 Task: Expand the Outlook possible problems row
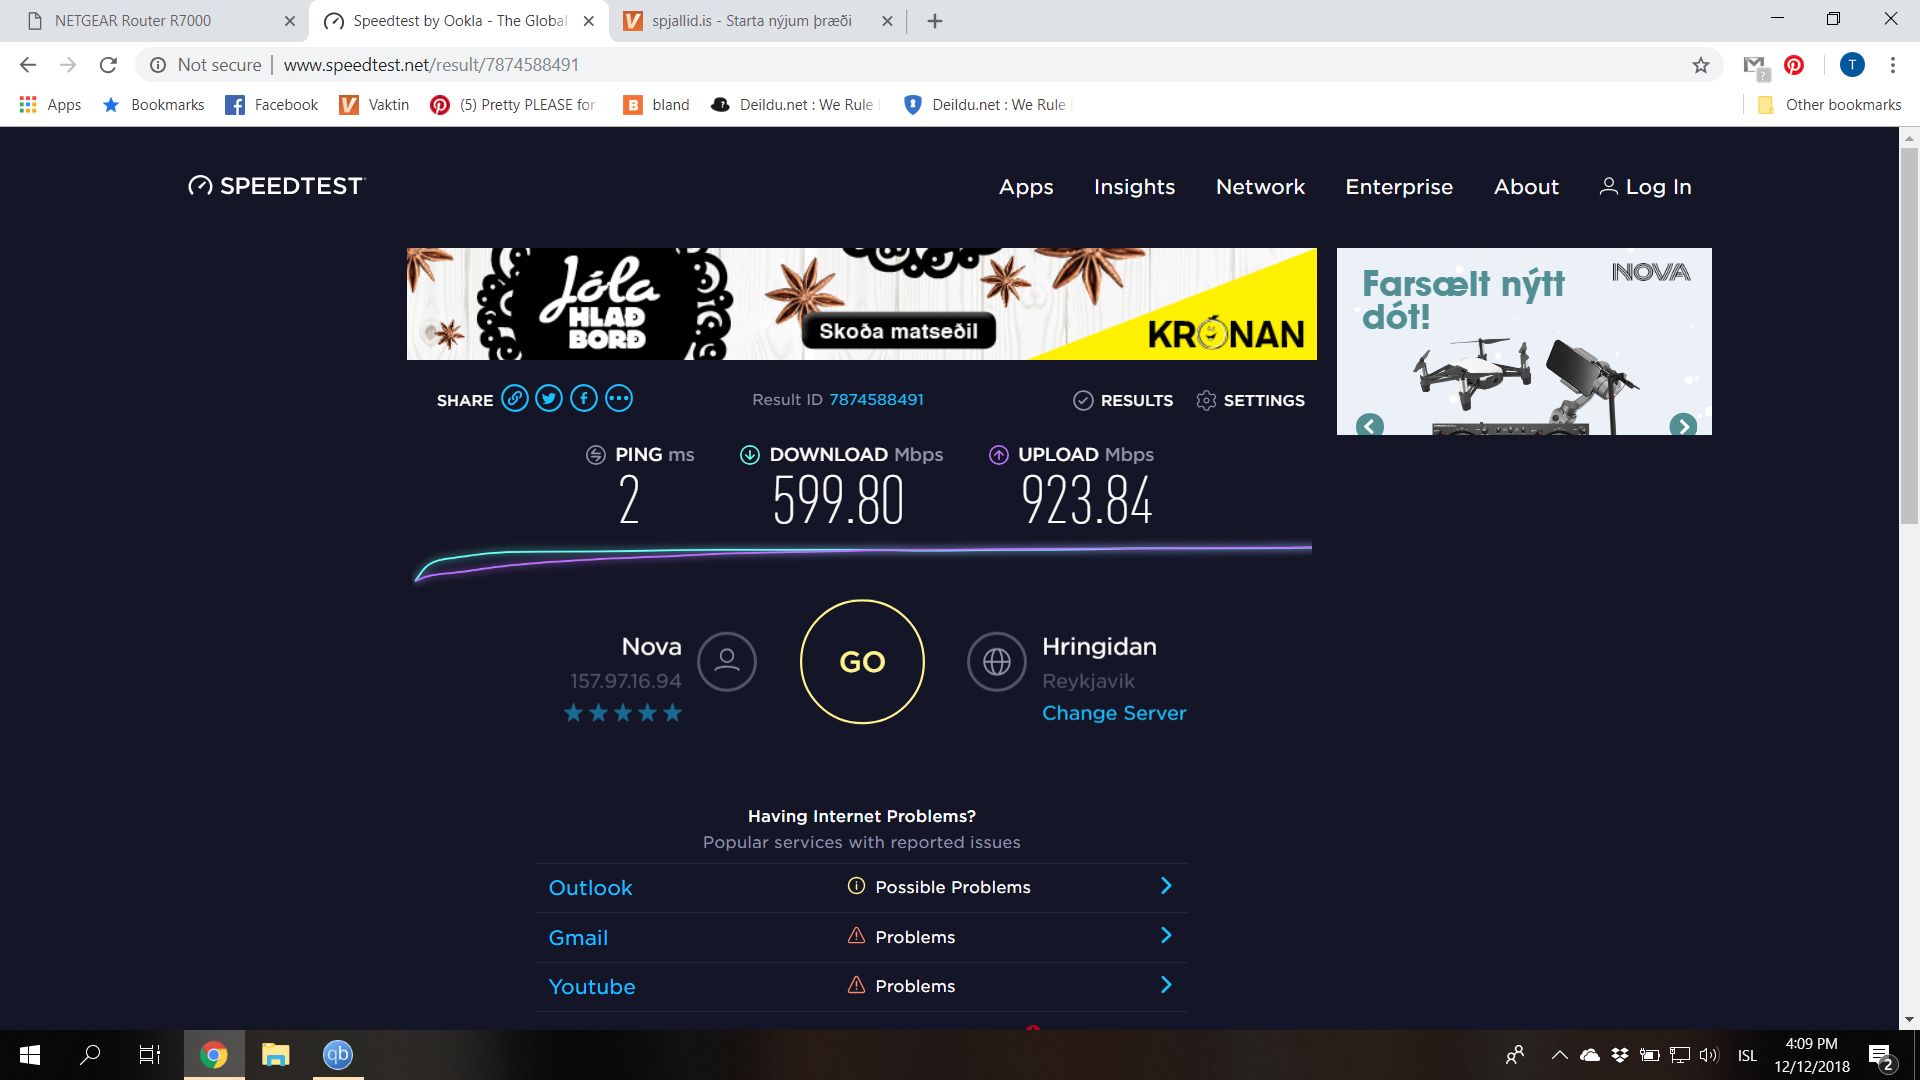1165,886
